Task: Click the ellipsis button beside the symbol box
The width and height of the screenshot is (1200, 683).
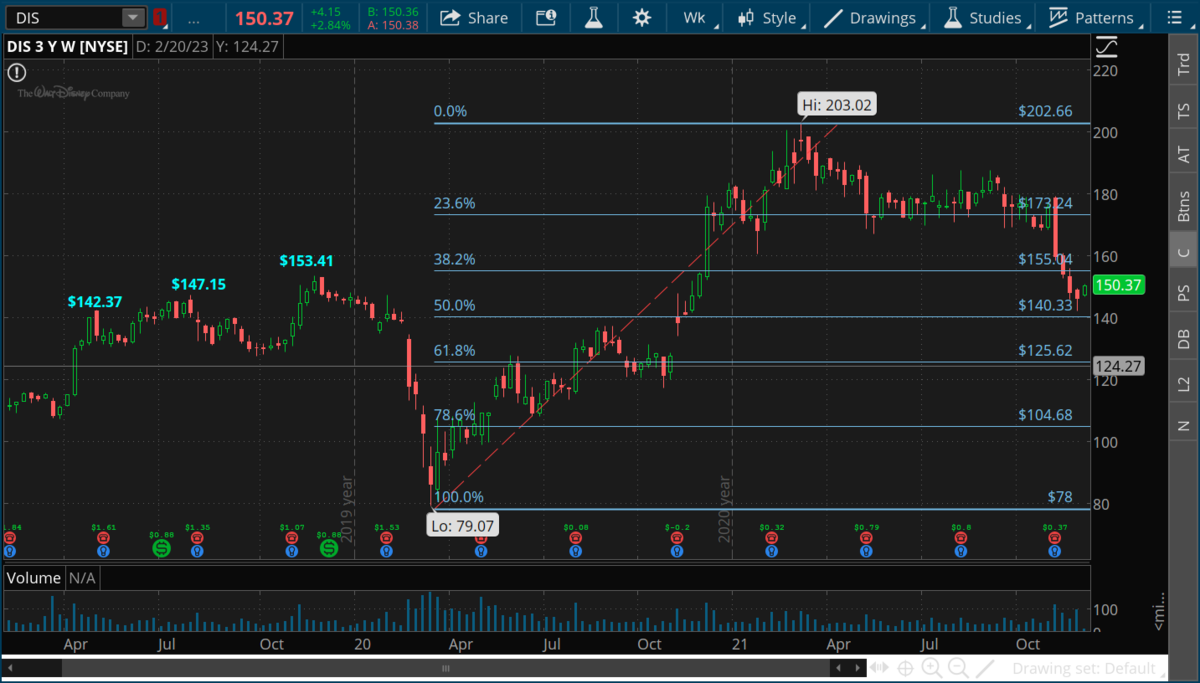Action: pyautogui.click(x=193, y=18)
